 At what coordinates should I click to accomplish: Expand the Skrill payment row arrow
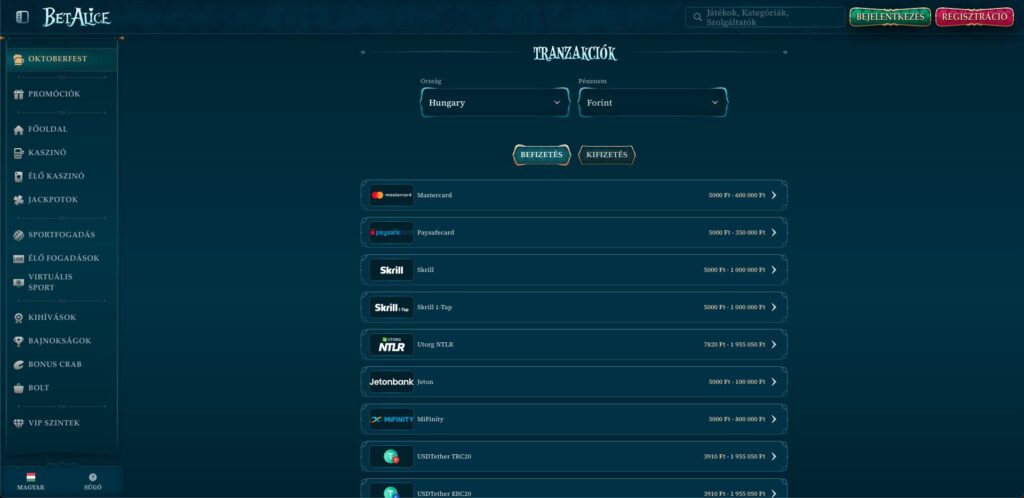point(774,270)
